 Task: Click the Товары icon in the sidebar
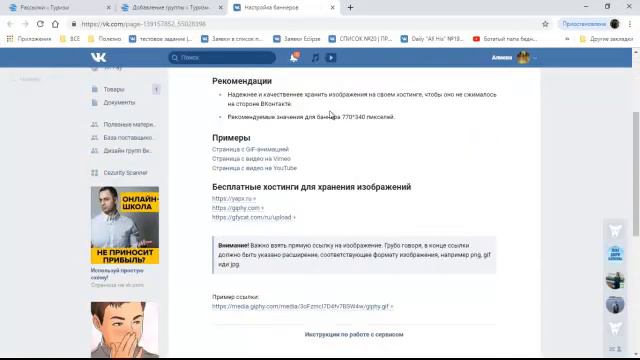point(95,89)
